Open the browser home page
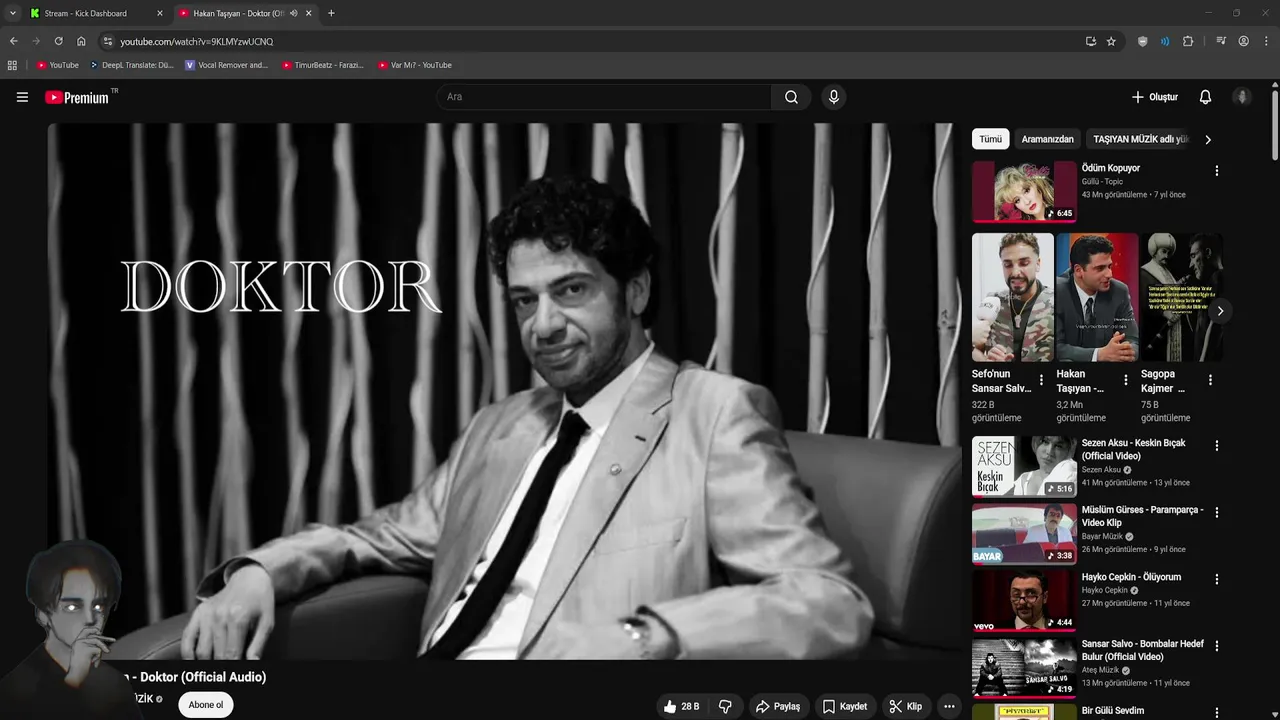This screenshot has height=720, width=1280. [x=81, y=41]
